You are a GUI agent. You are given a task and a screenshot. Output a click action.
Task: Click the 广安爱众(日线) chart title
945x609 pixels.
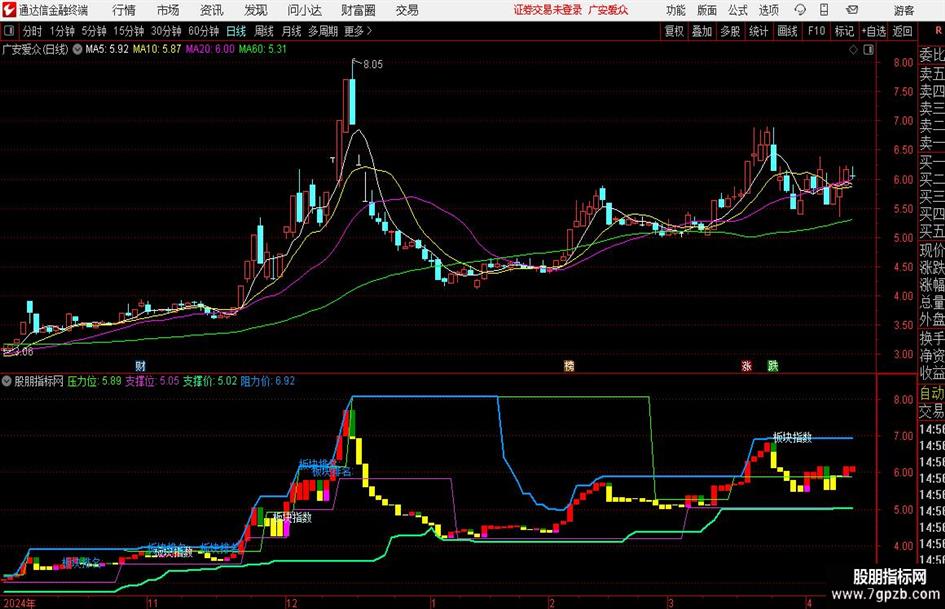[x=36, y=49]
